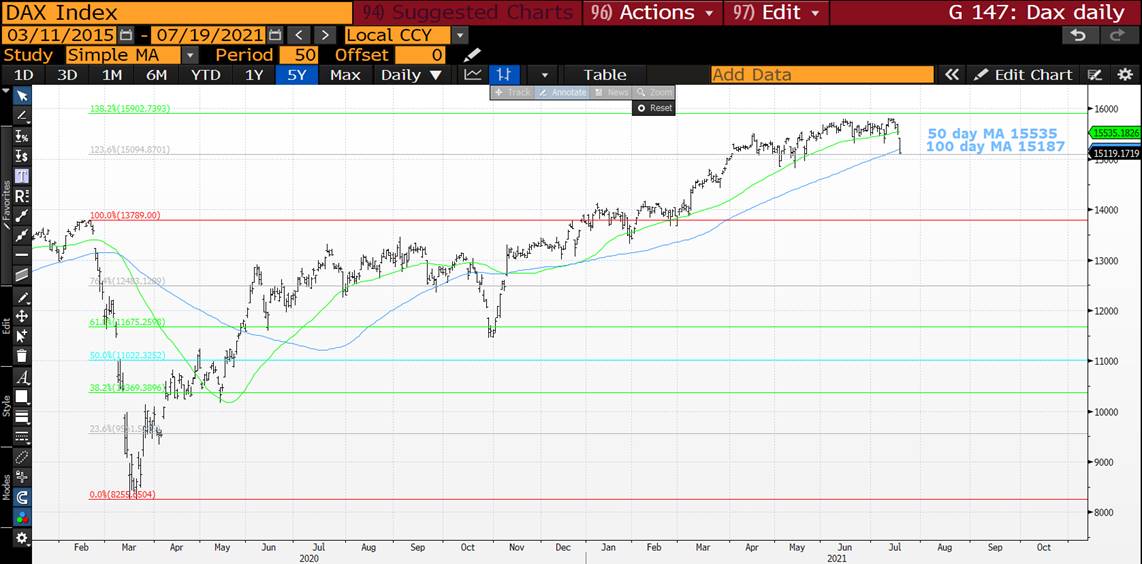Viewport: 1142px width, 564px height.
Task: Shift date range forward
Action: [x=325, y=34]
